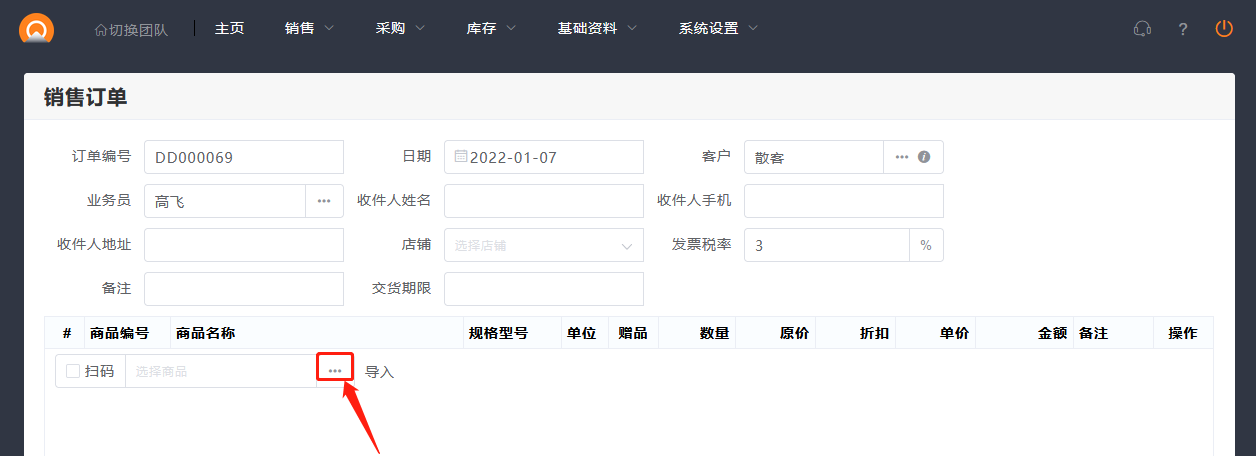
Task: Open salesperson picker ellipsis next to 高飞
Action: click(x=324, y=201)
